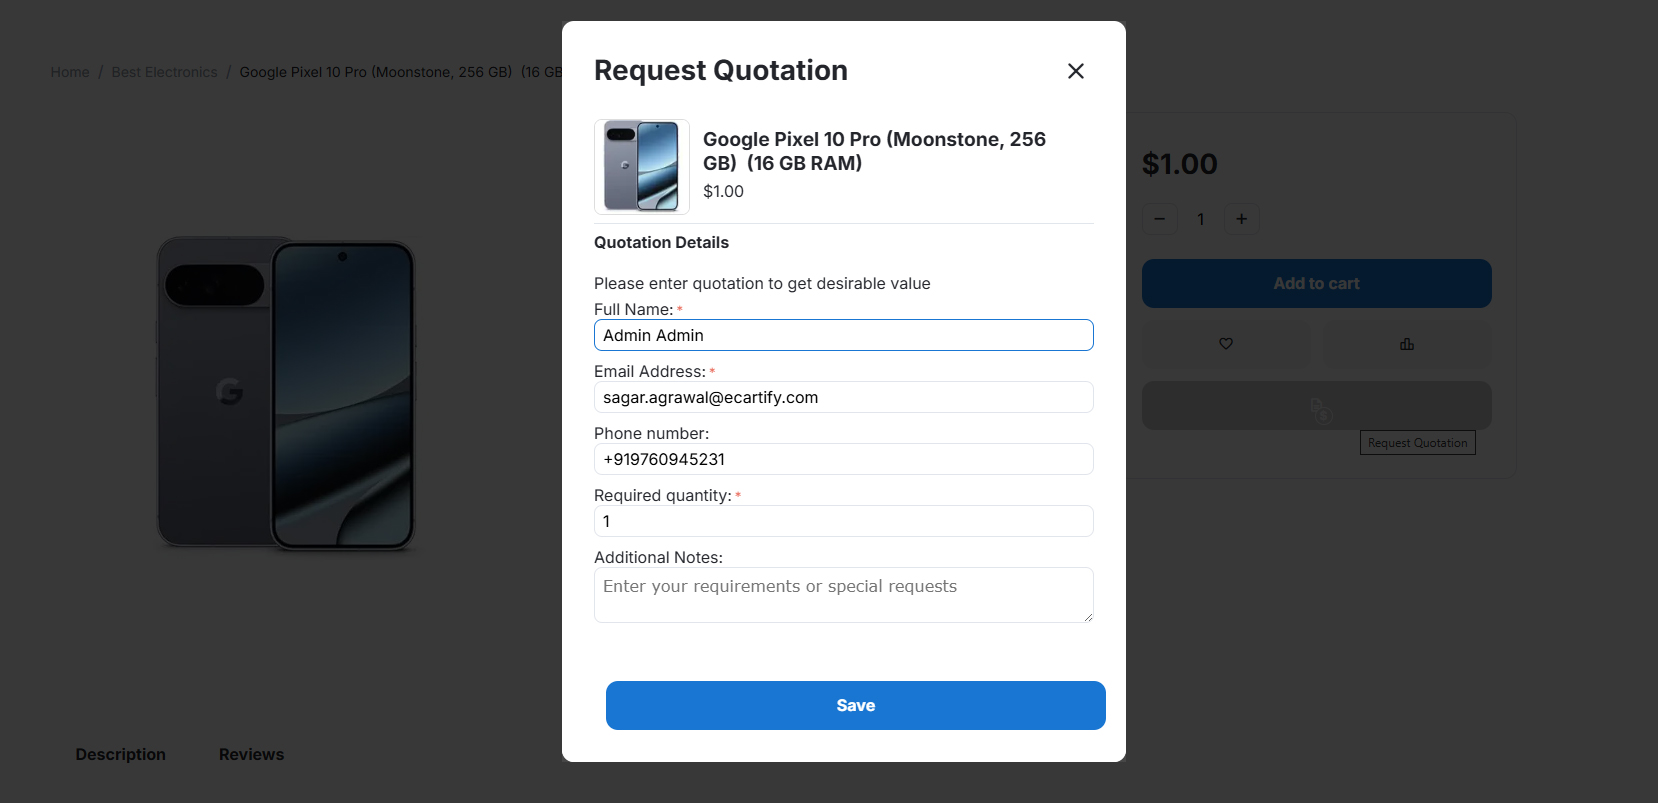The width and height of the screenshot is (1658, 803).
Task: Add product to wishlist via heart icon
Action: tap(1226, 344)
